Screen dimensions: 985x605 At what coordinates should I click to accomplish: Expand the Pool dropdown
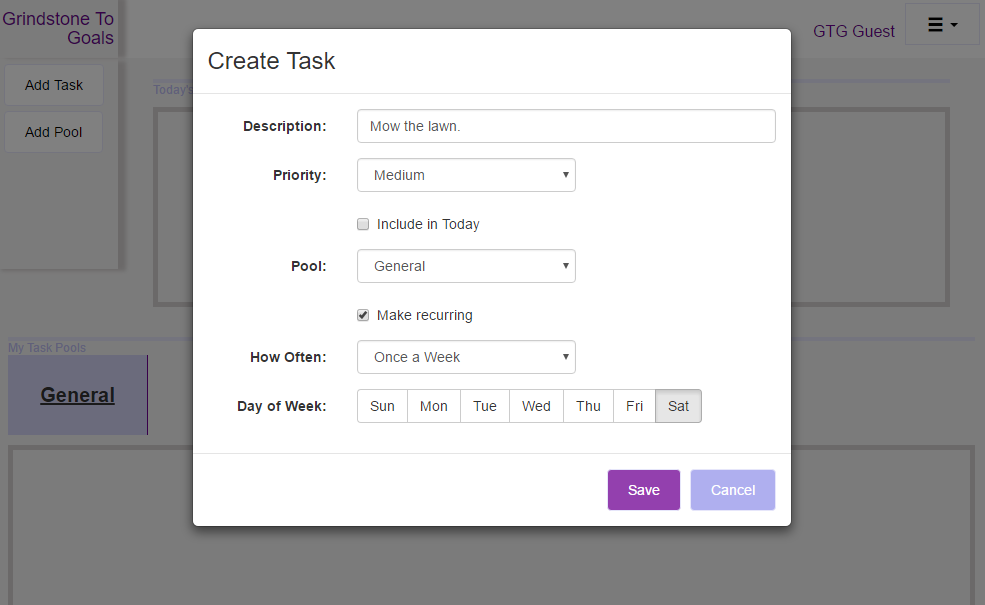tap(466, 266)
